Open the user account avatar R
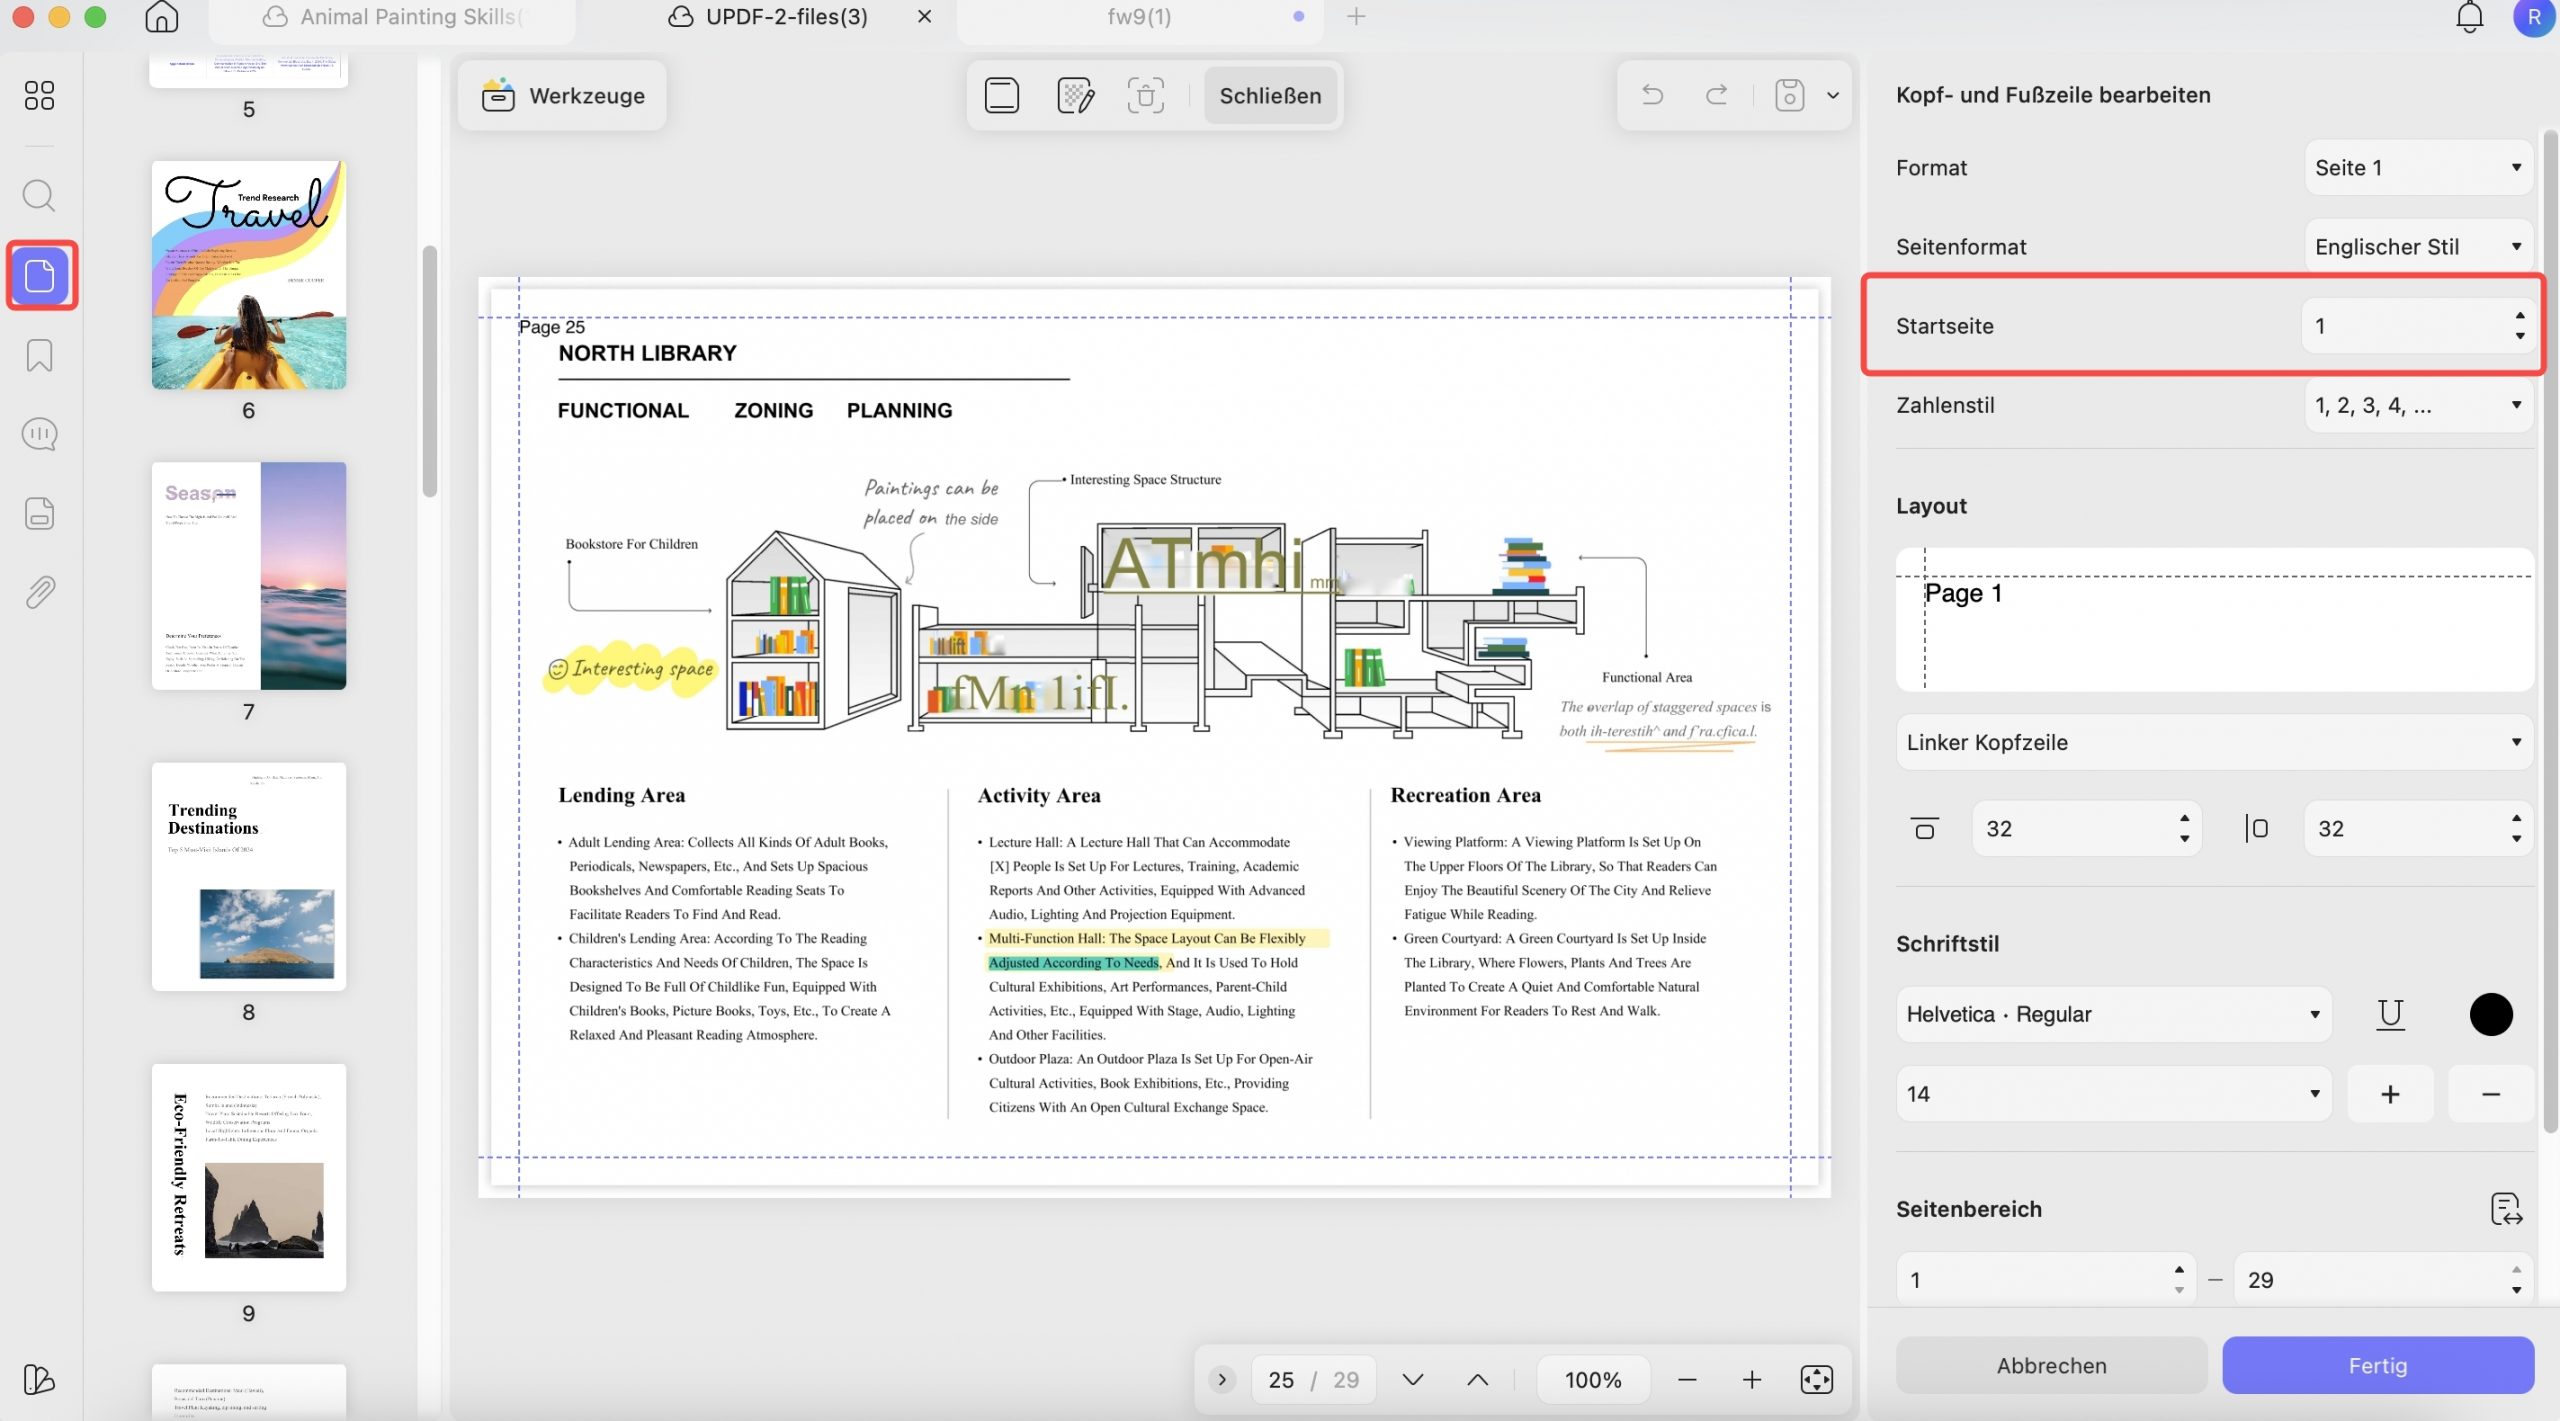Image resolution: width=2560 pixels, height=1421 pixels. coord(2533,17)
